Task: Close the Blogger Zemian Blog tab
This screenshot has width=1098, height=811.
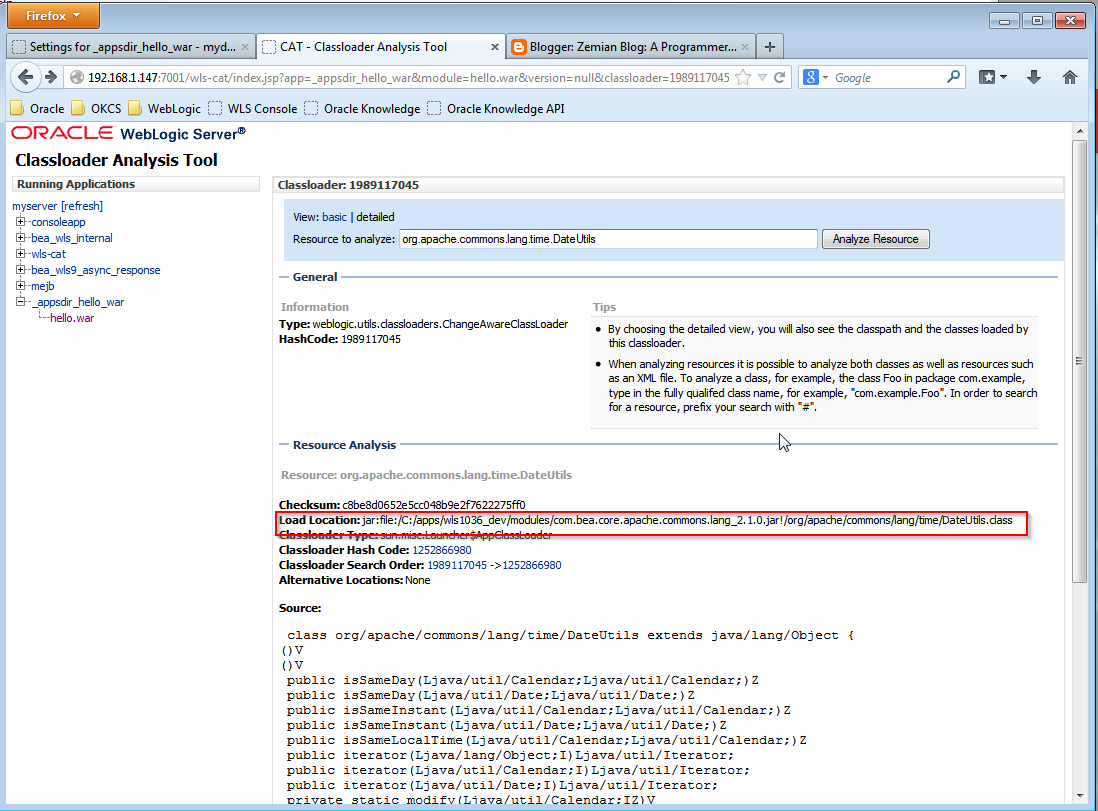Action: [x=745, y=47]
